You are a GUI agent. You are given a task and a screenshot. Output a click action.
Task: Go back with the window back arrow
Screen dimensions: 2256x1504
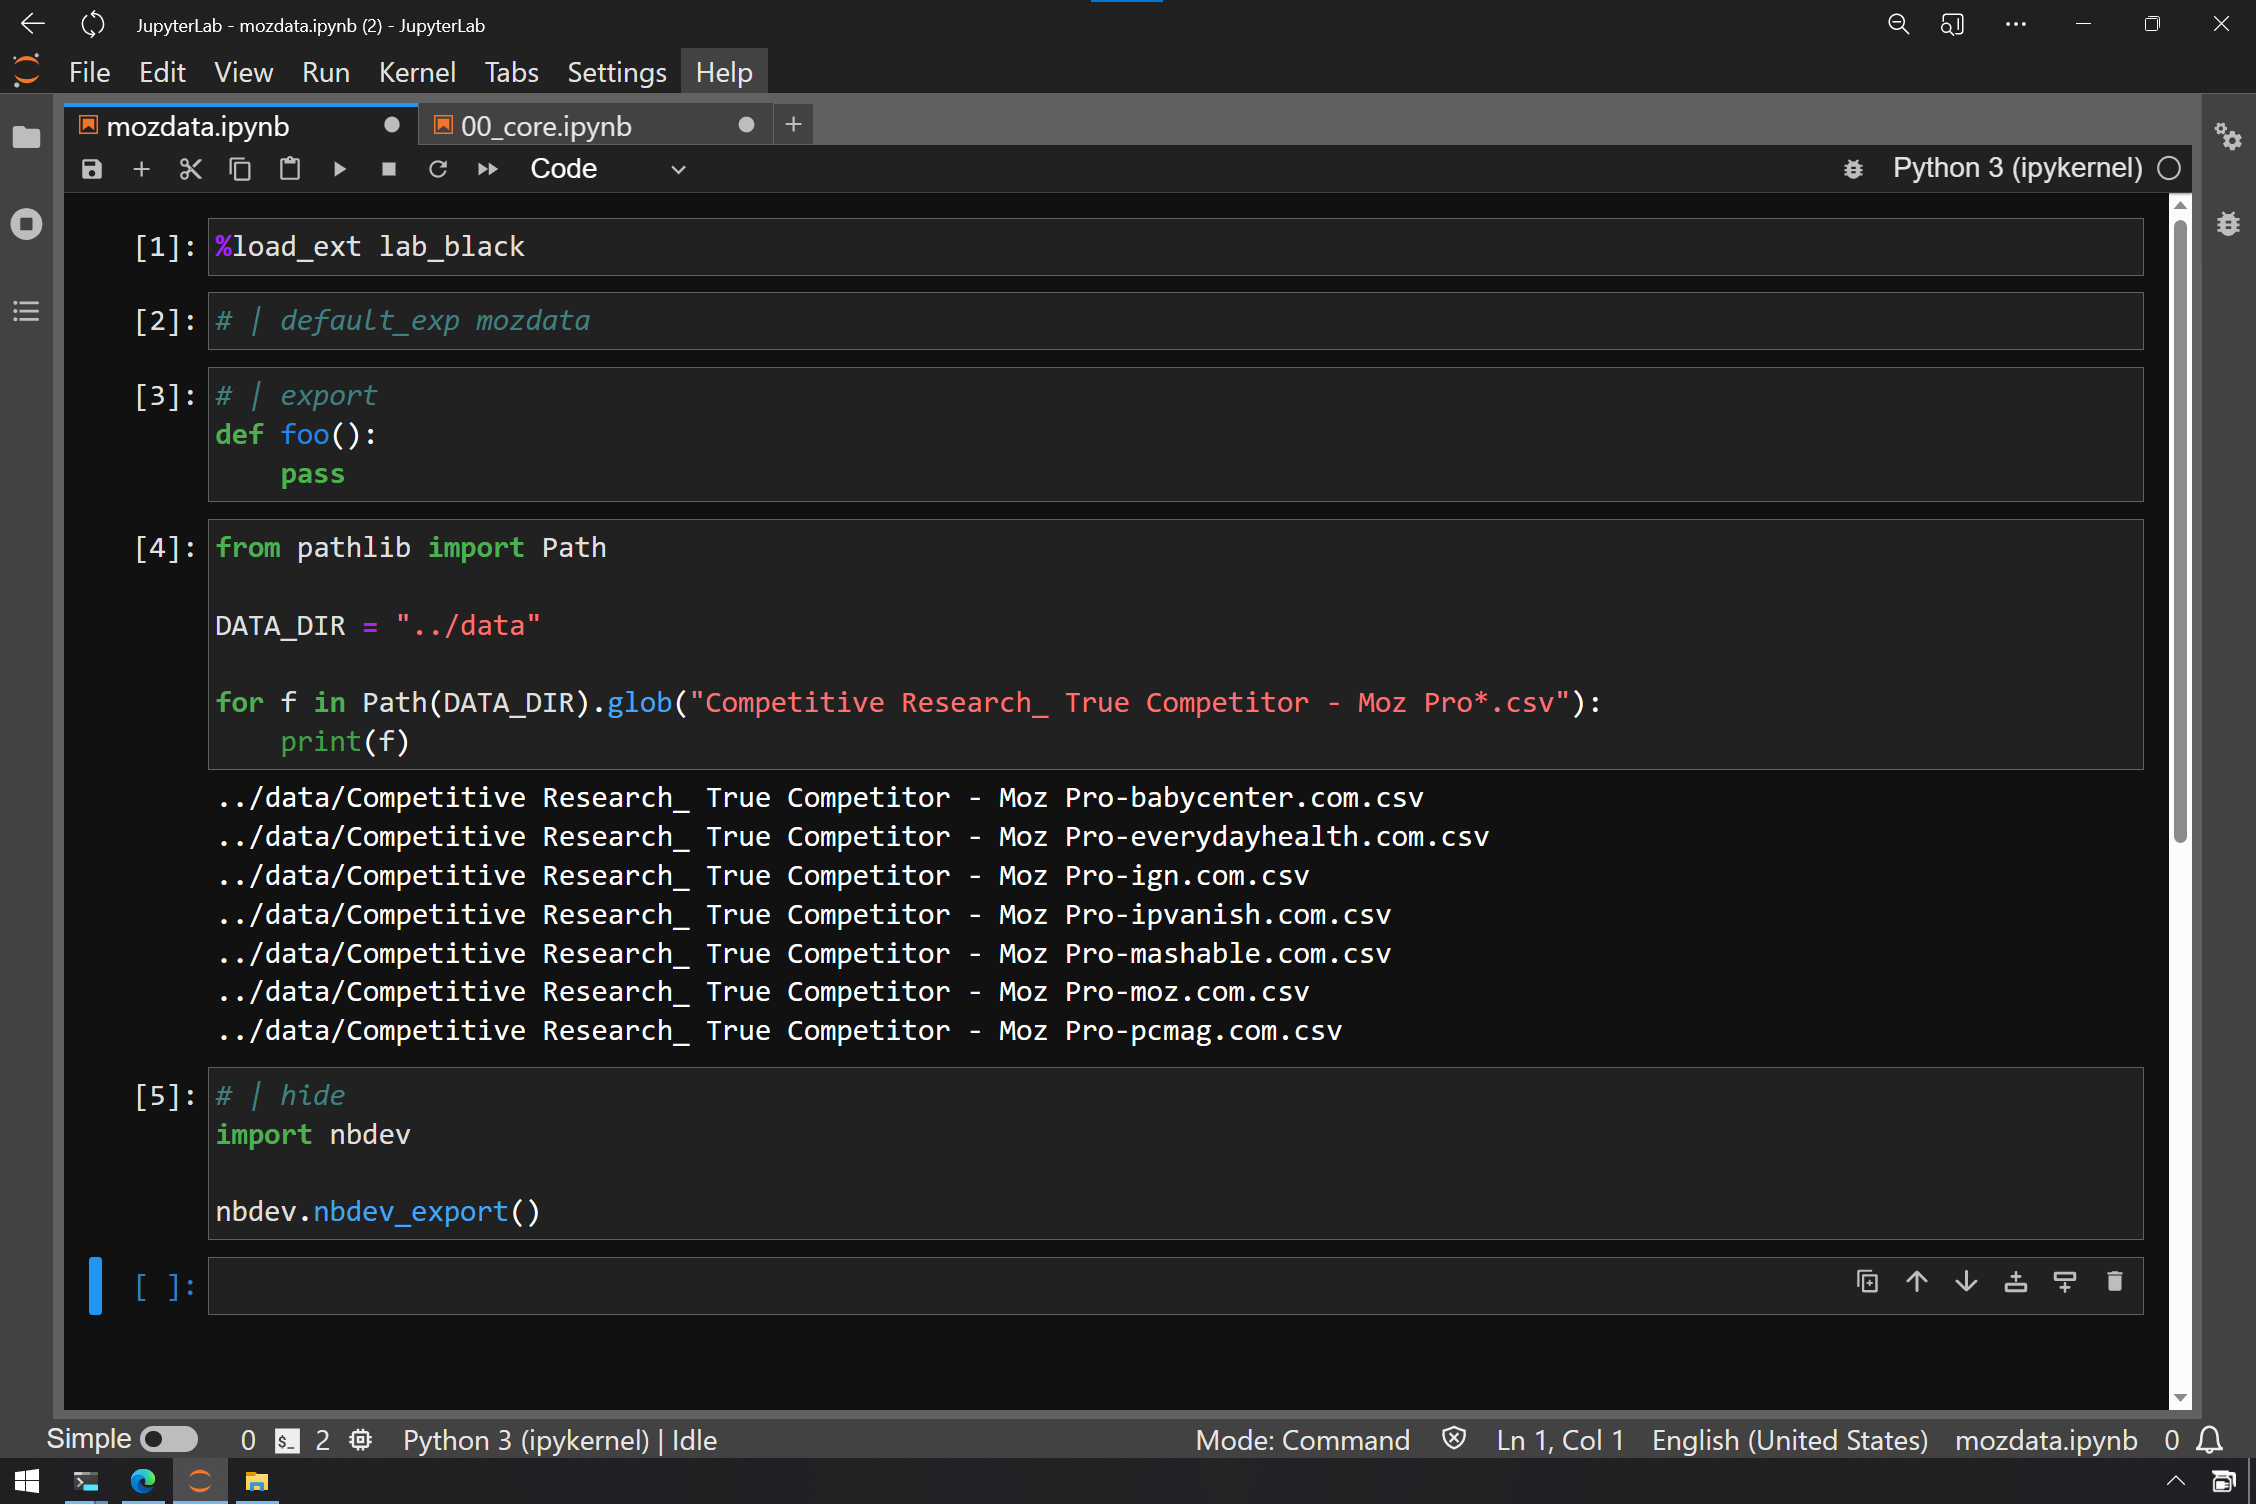tap(32, 24)
